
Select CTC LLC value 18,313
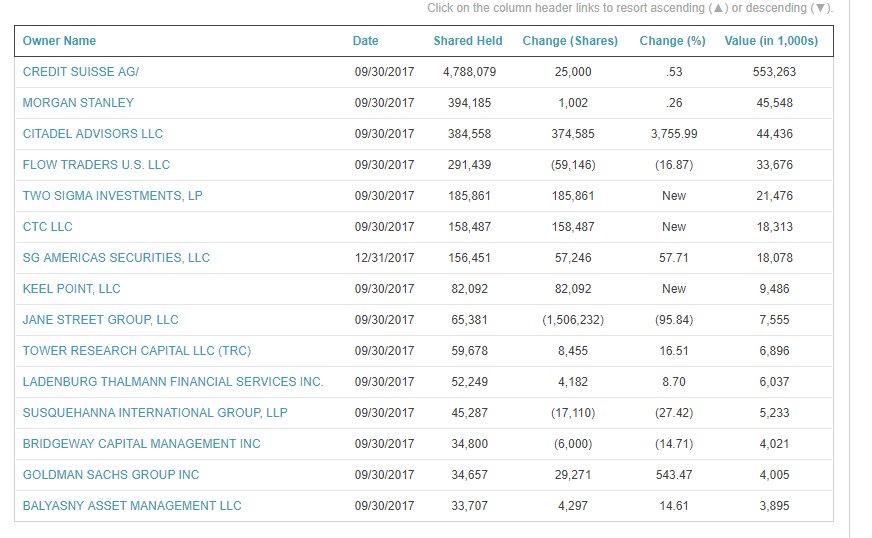[x=775, y=227]
